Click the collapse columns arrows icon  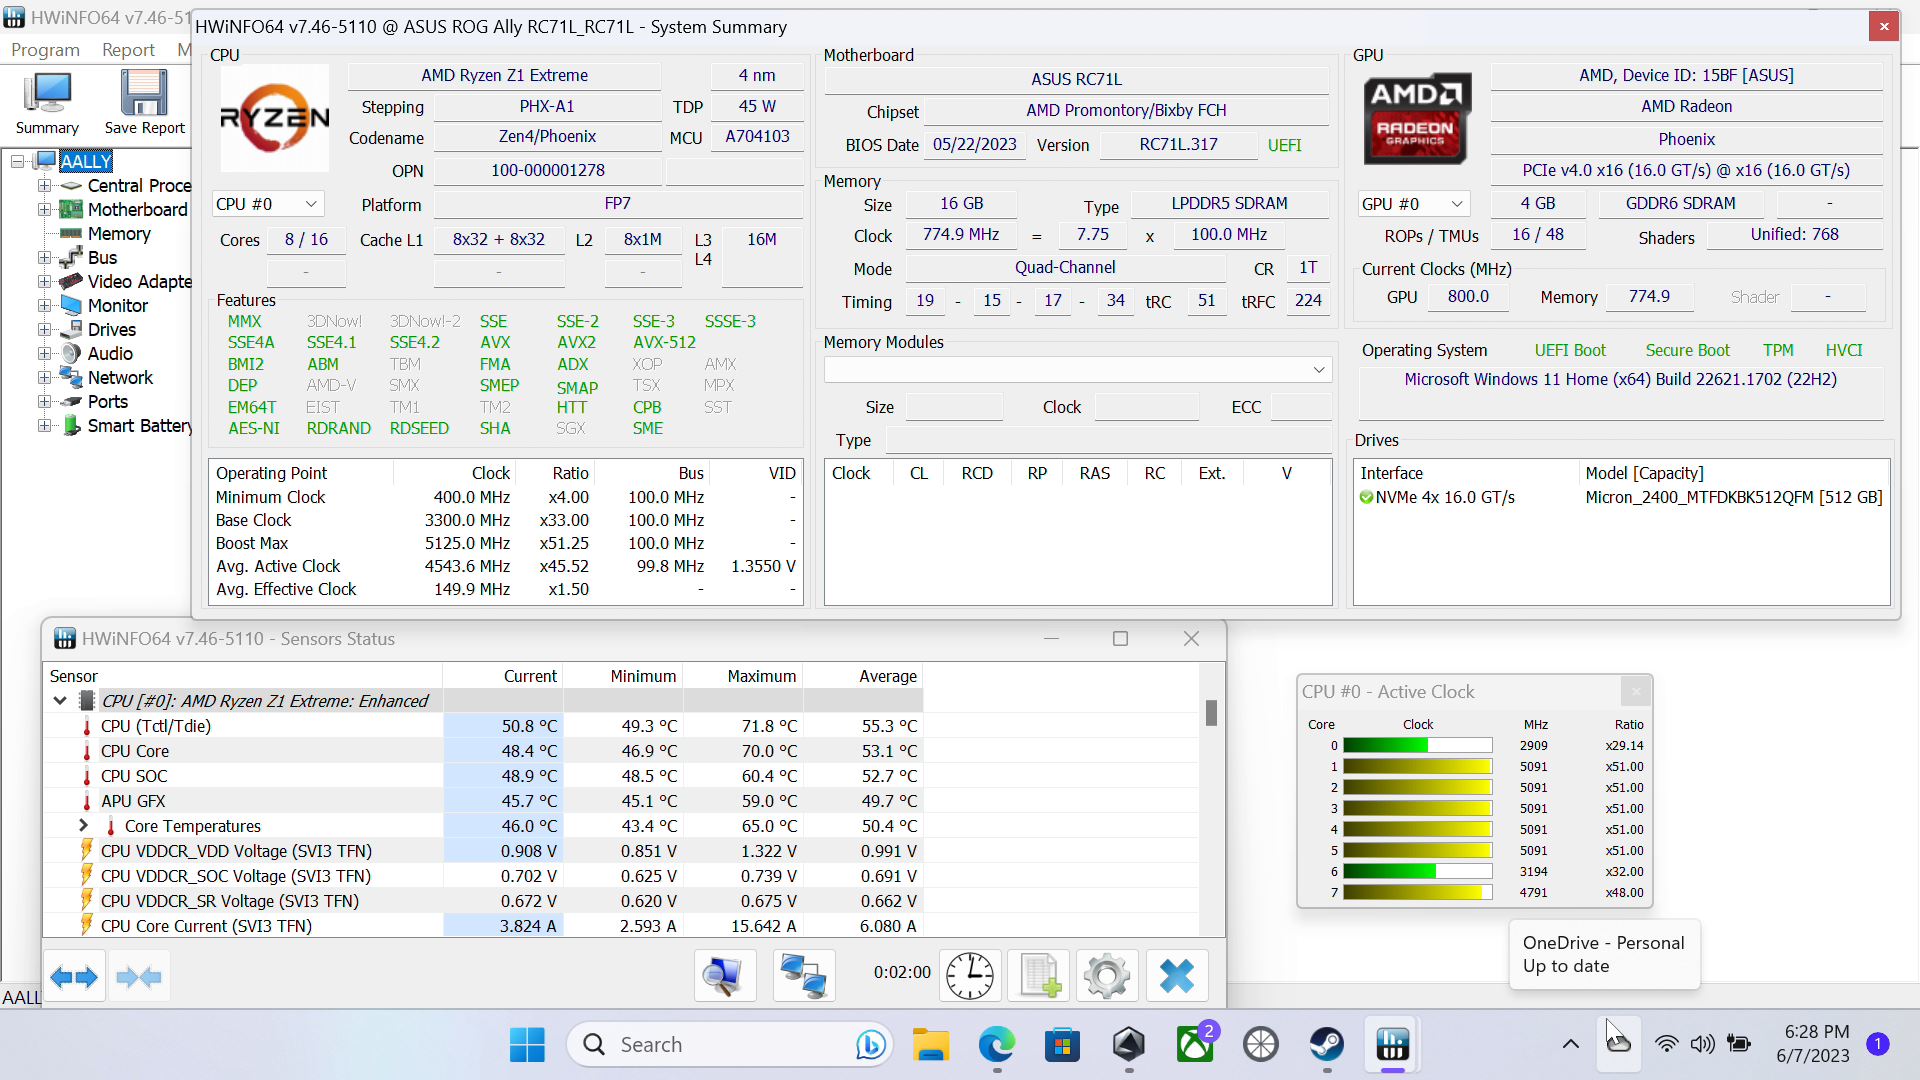pyautogui.click(x=139, y=977)
